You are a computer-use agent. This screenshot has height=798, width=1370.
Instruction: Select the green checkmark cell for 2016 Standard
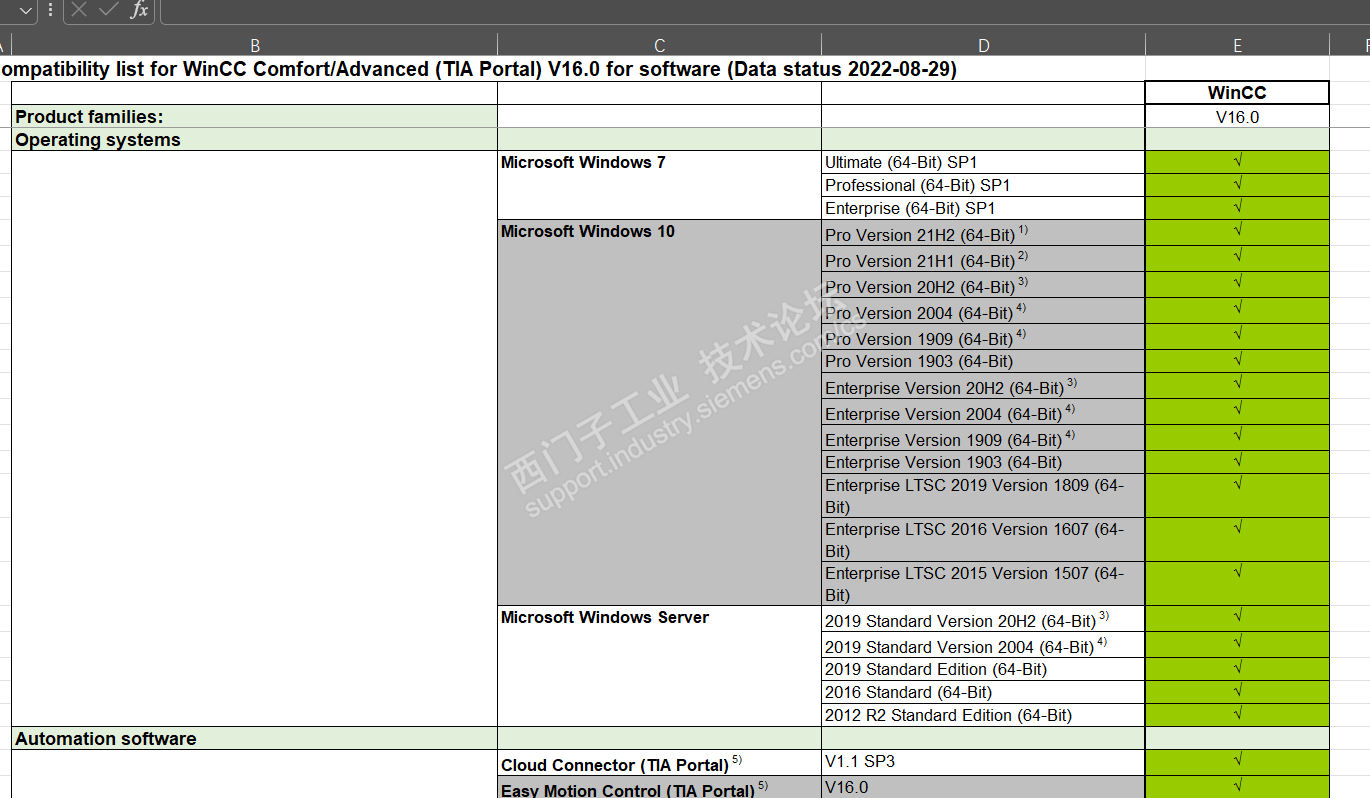pos(1237,692)
